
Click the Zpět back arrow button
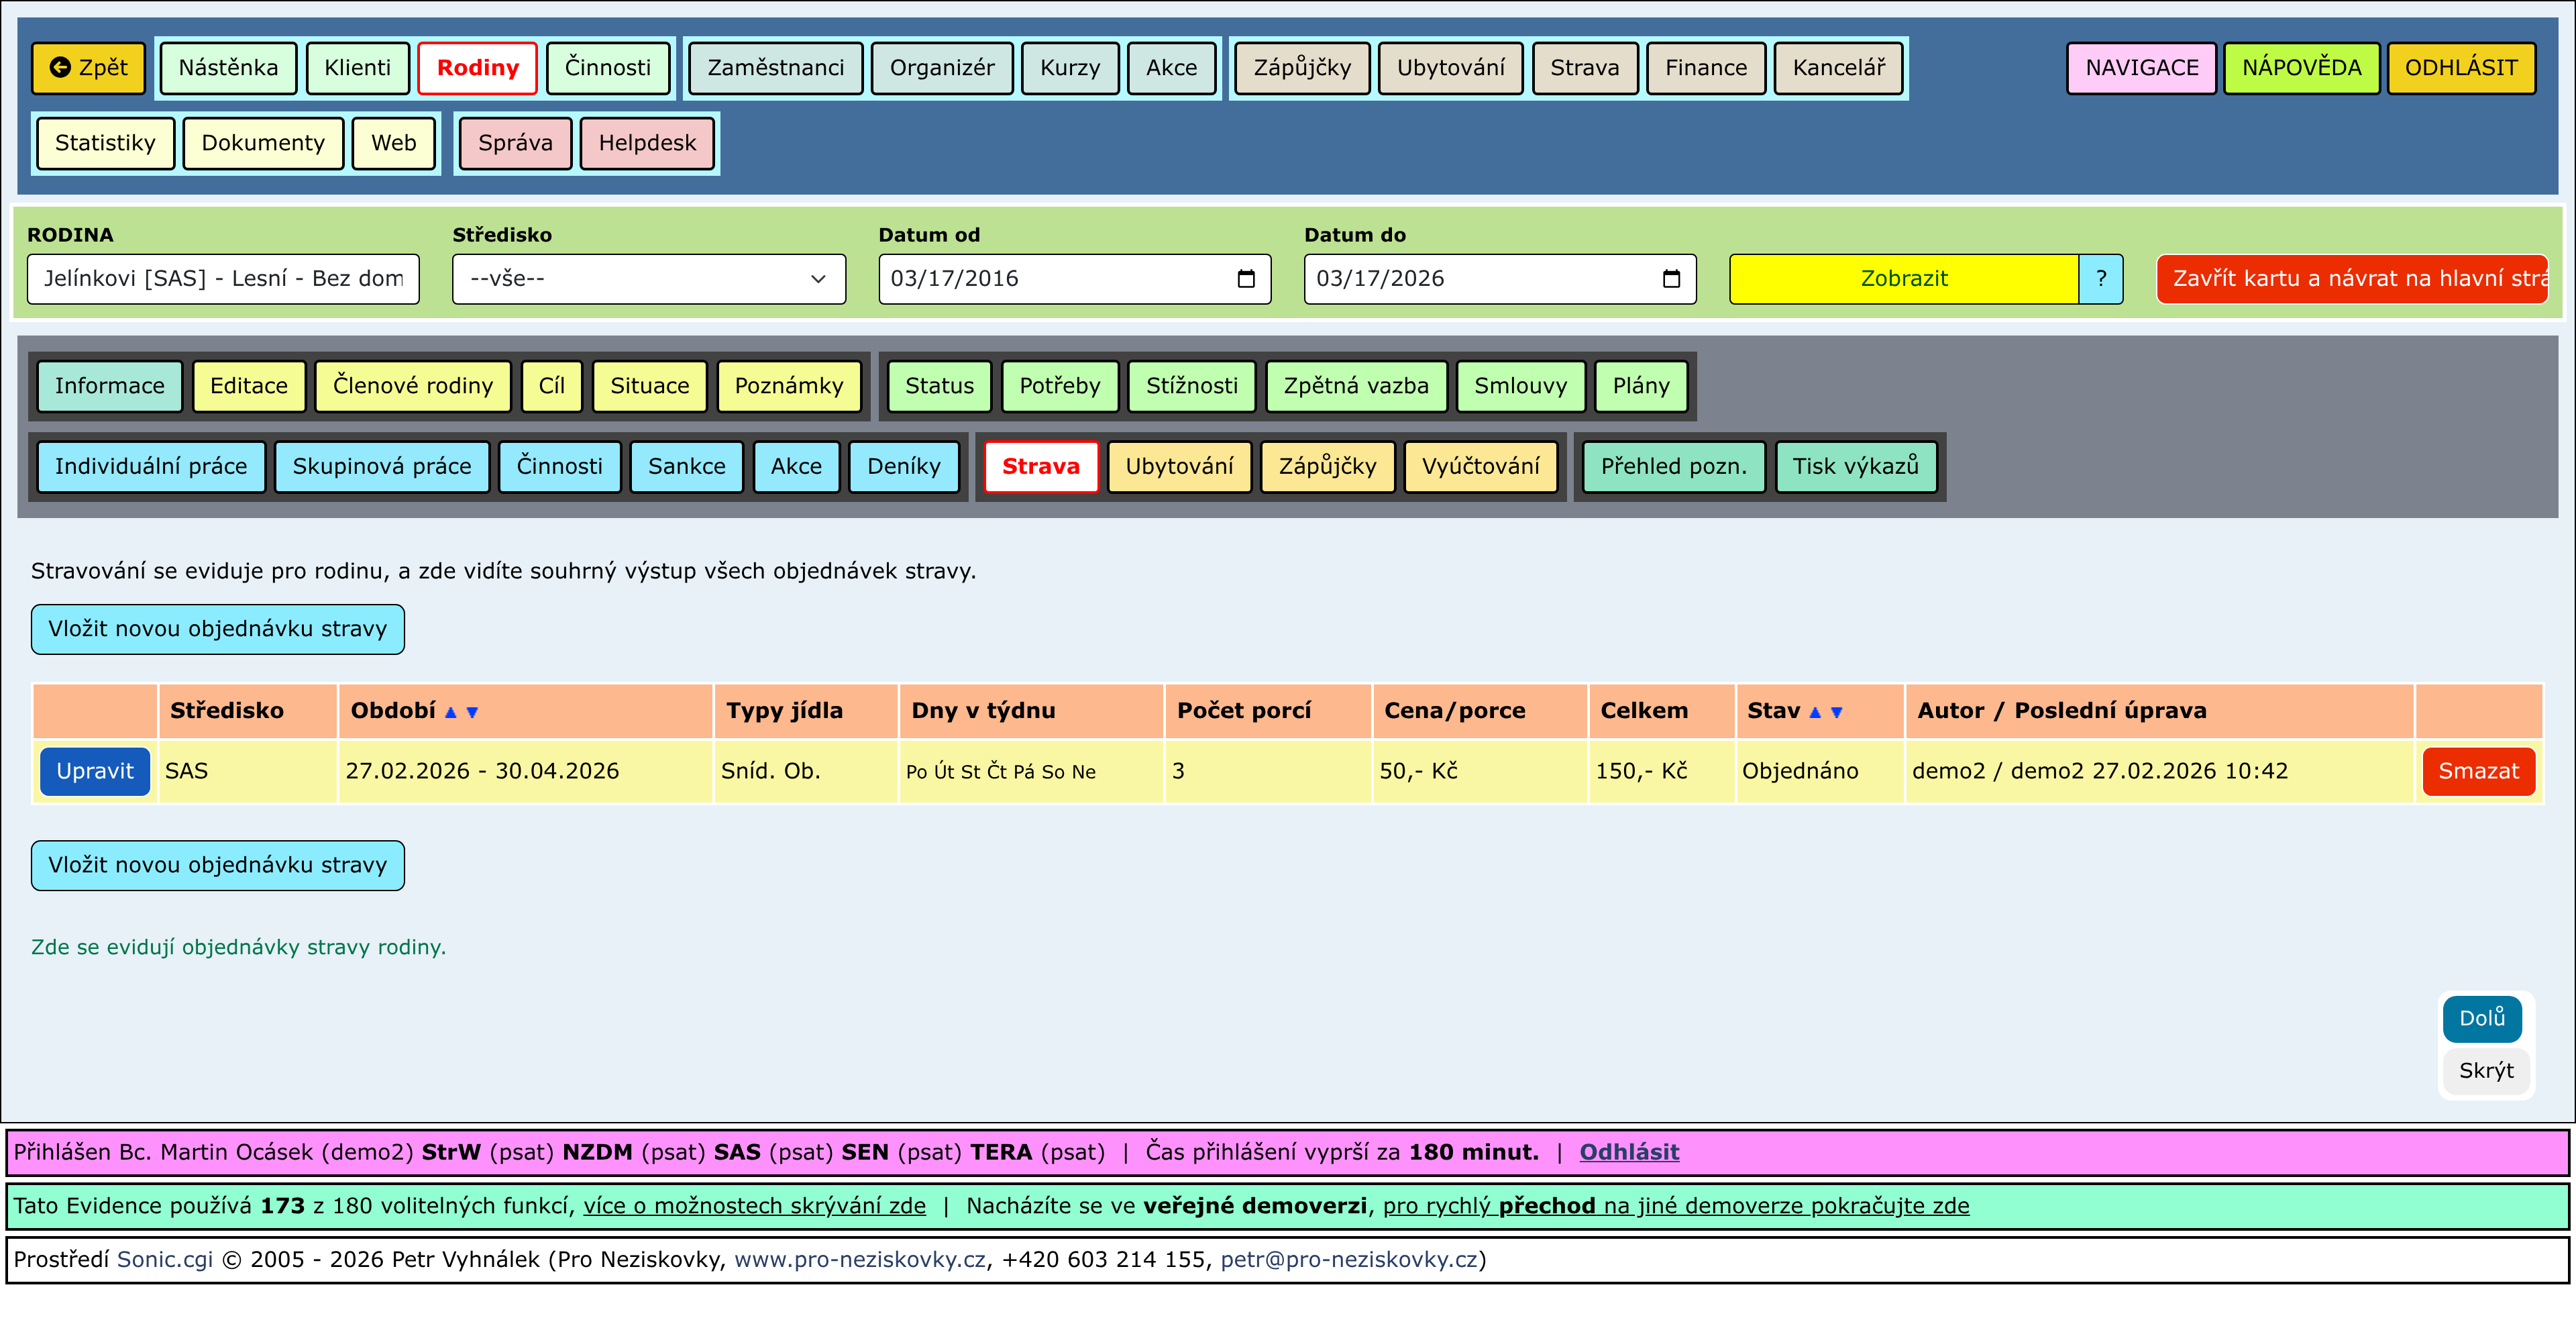coord(89,68)
